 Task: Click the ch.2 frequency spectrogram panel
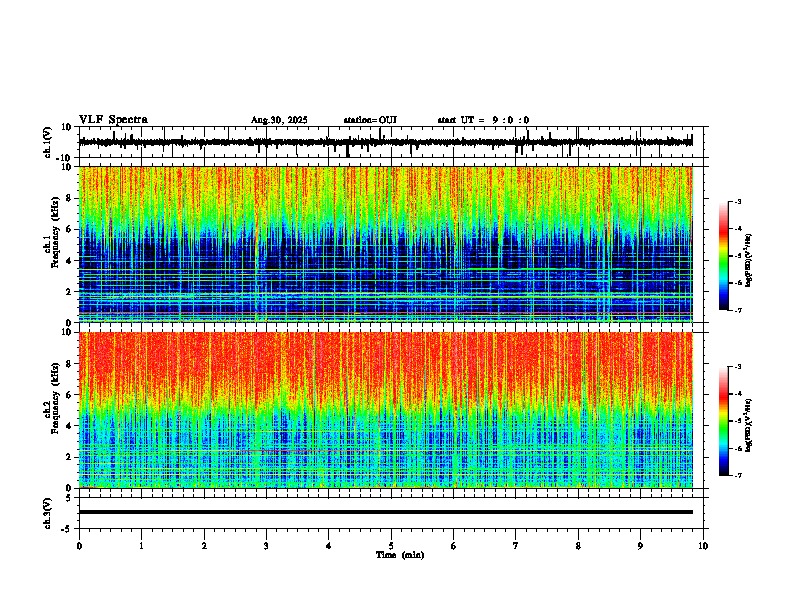tap(386, 410)
